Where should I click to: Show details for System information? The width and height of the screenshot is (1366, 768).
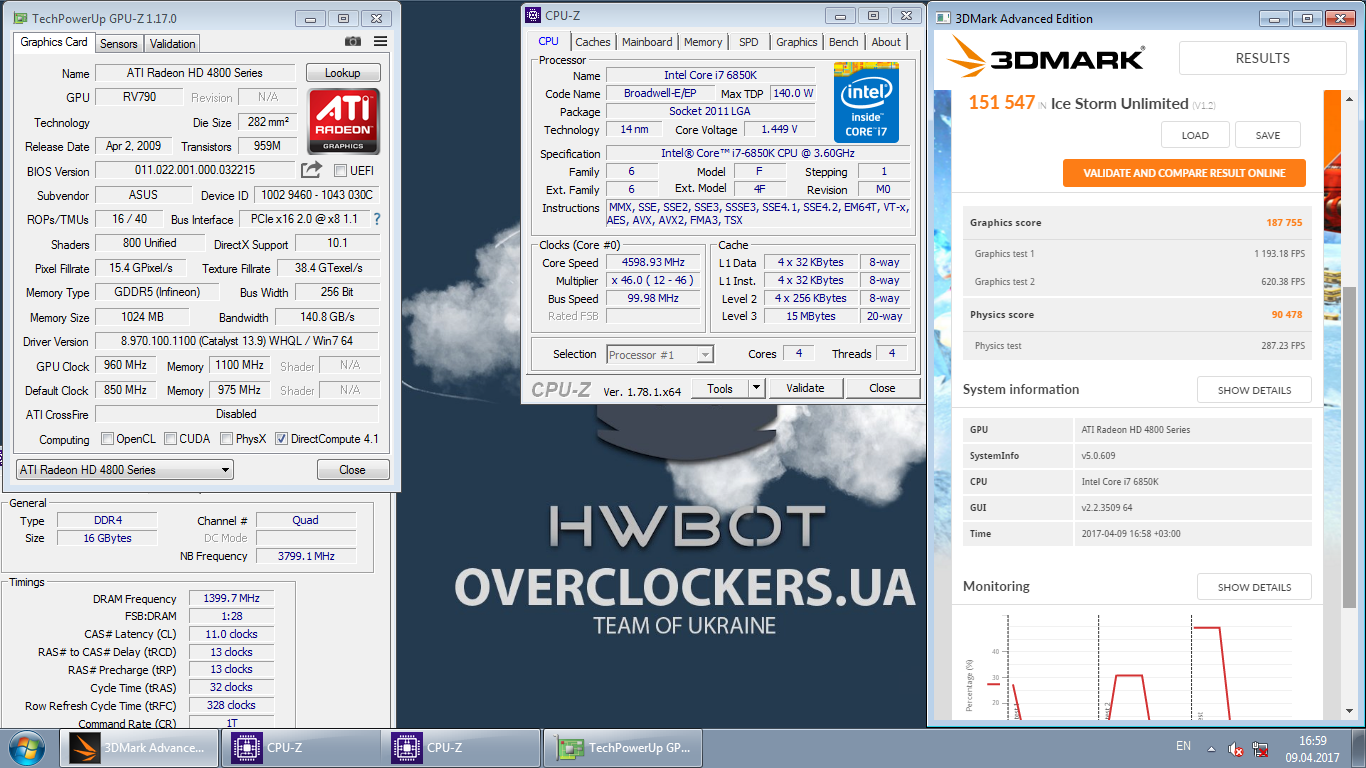click(1254, 390)
